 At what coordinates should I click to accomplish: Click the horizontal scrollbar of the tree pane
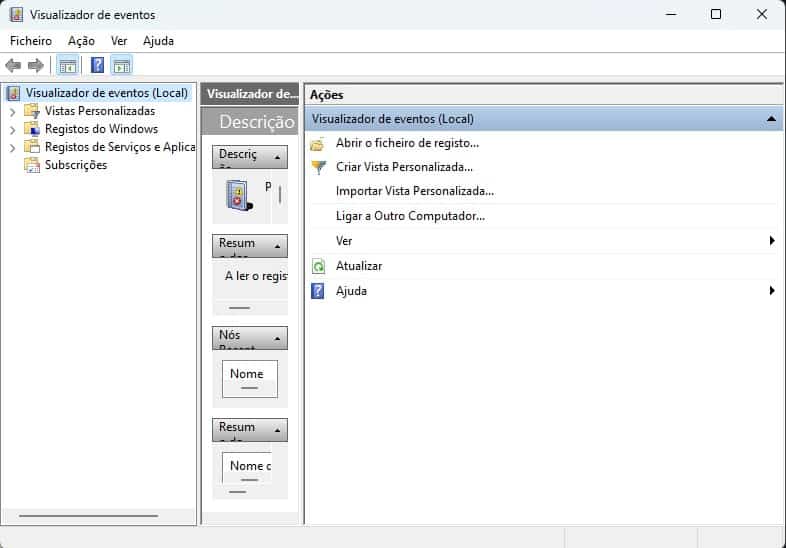click(x=89, y=515)
